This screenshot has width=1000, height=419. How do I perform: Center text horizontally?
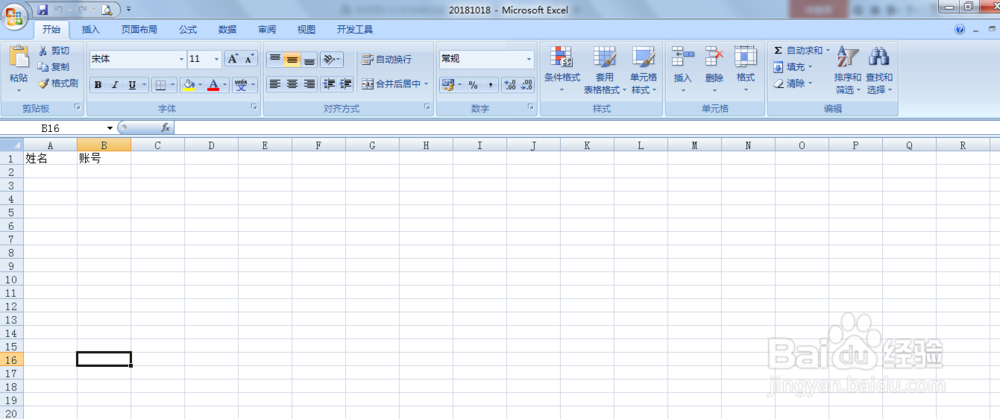pyautogui.click(x=292, y=84)
